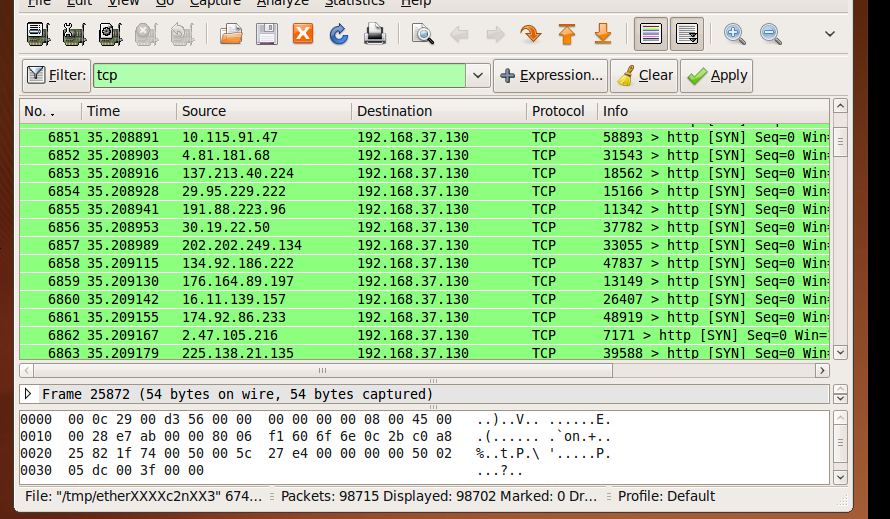Zoom out with minus magnifier icon
This screenshot has height=519, width=890.
[771, 34]
